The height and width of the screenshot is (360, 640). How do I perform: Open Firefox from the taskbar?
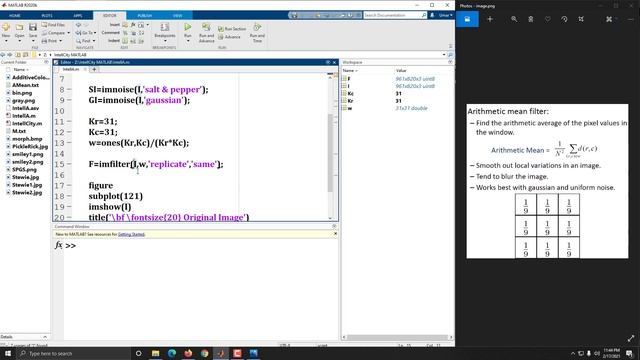[188, 353]
